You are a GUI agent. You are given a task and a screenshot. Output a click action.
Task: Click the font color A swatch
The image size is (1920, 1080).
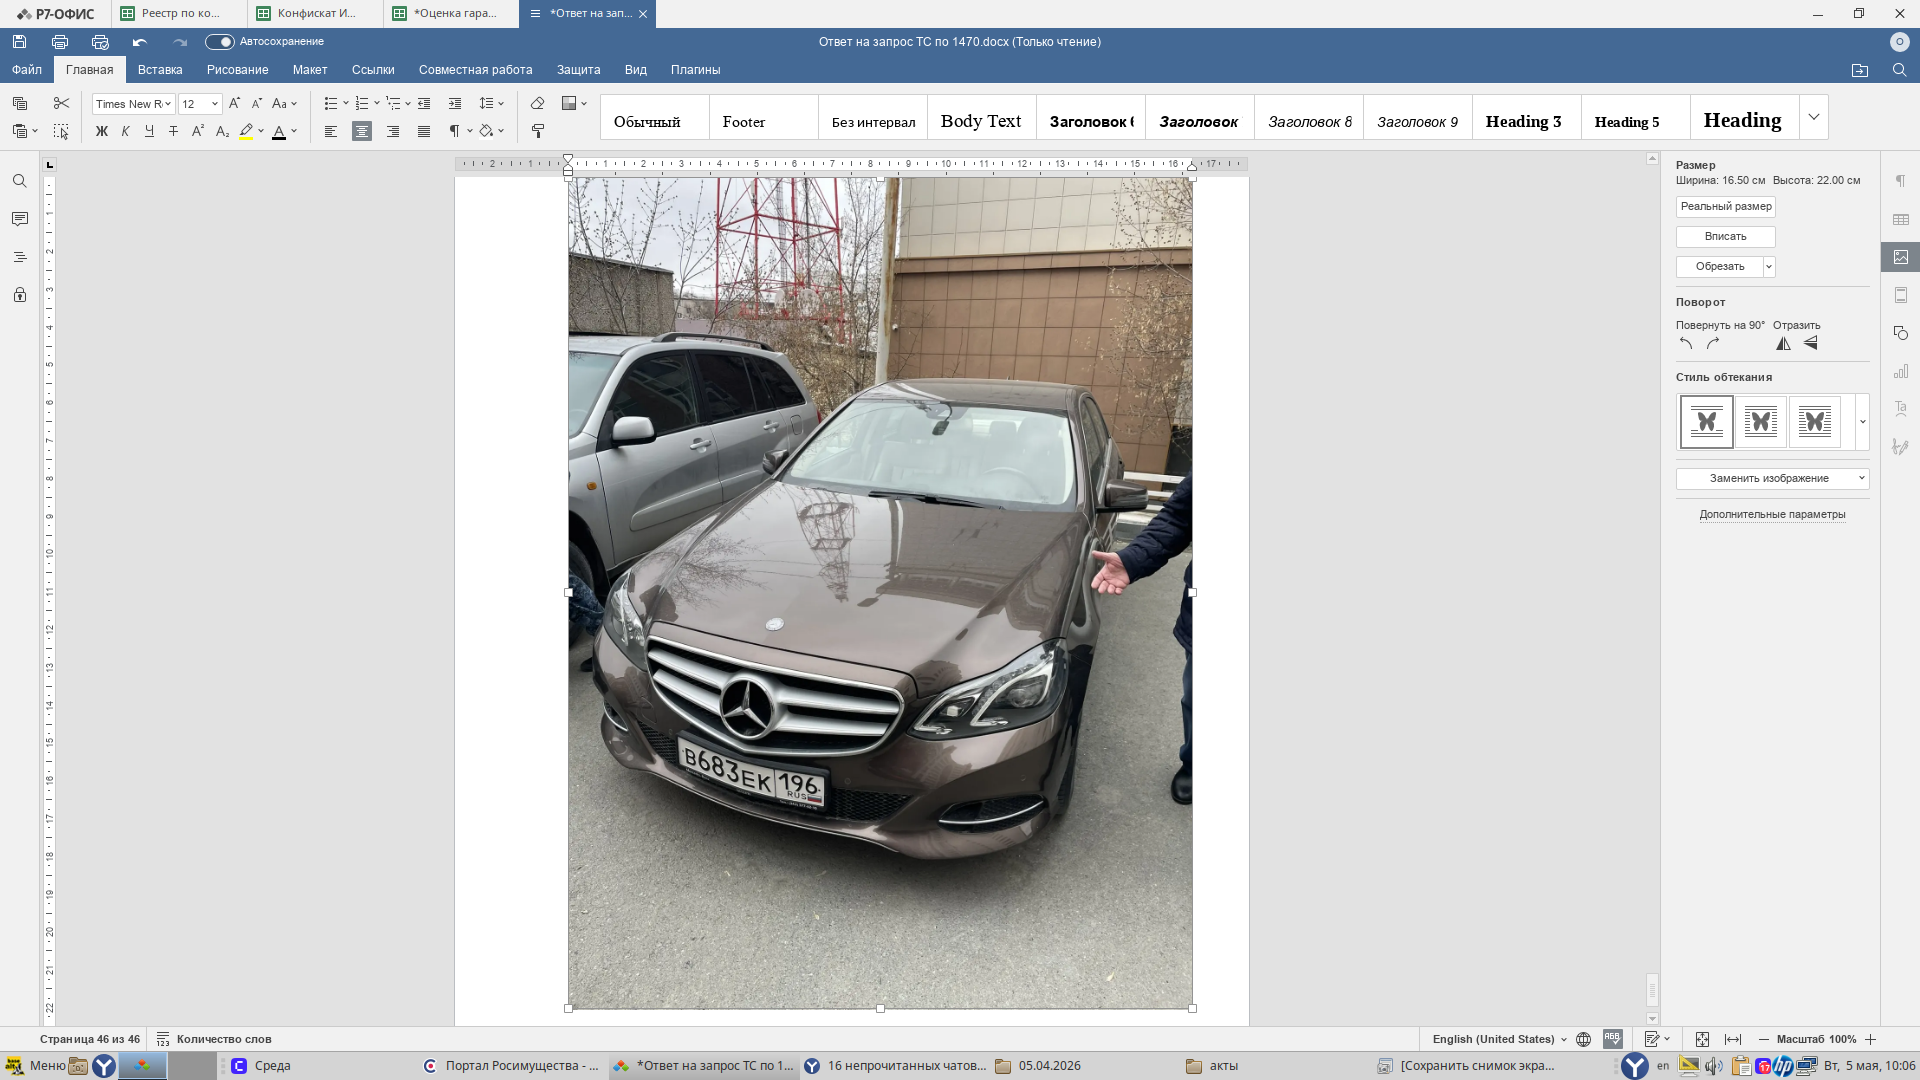(x=279, y=131)
